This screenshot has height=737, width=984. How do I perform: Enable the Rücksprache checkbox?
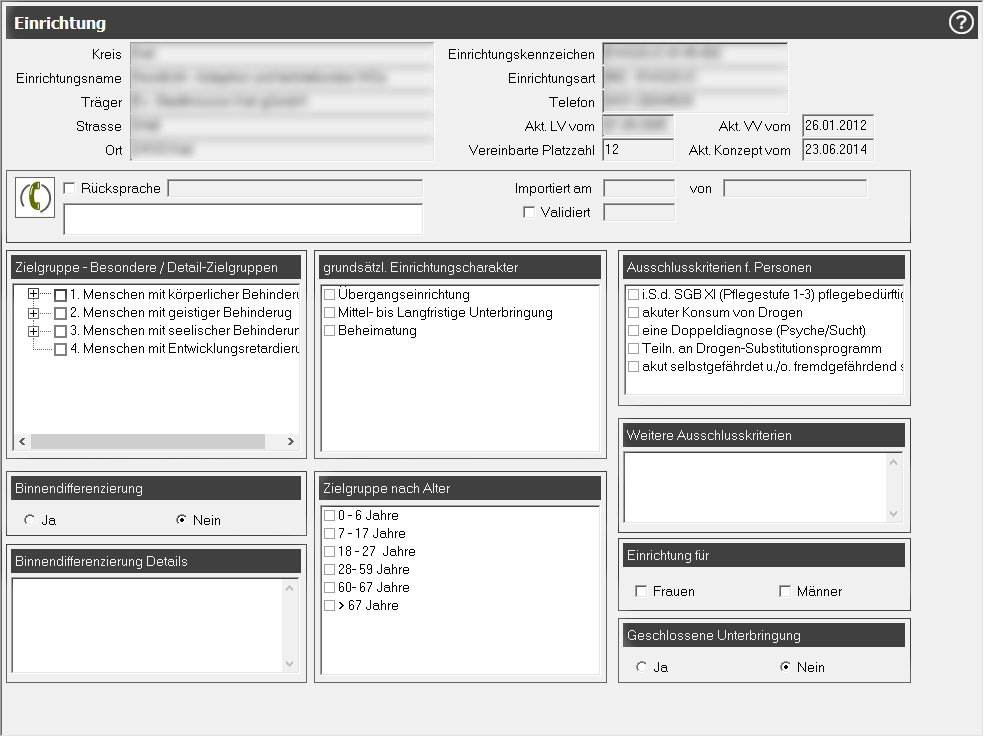[x=69, y=188]
